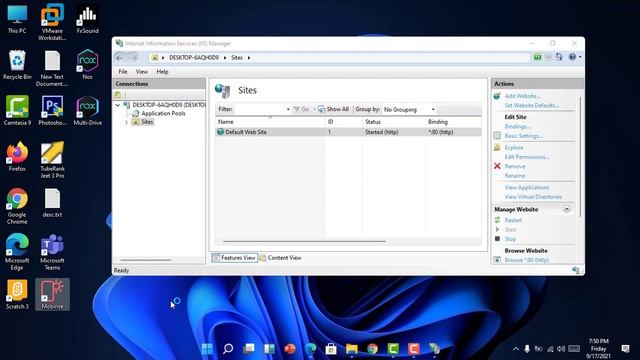Launch Microsoft Teams desktop shortcut
The height and width of the screenshot is (360, 640).
pyautogui.click(x=52, y=252)
